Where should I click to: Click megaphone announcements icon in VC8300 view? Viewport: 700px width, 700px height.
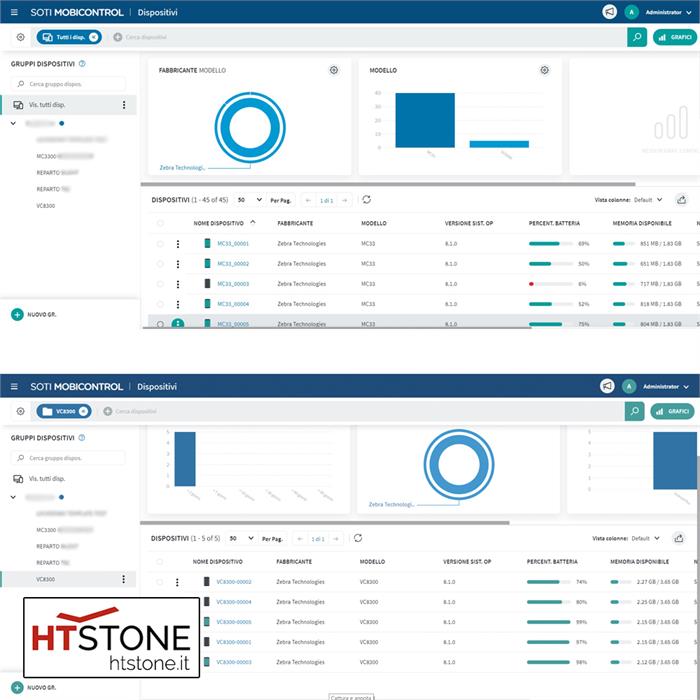[x=607, y=386]
